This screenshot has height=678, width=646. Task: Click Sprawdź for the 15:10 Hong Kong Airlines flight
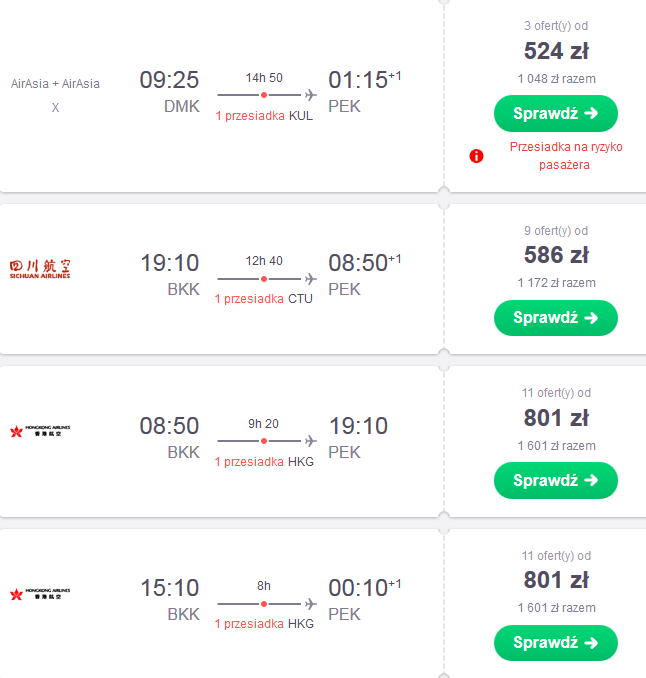pos(556,643)
